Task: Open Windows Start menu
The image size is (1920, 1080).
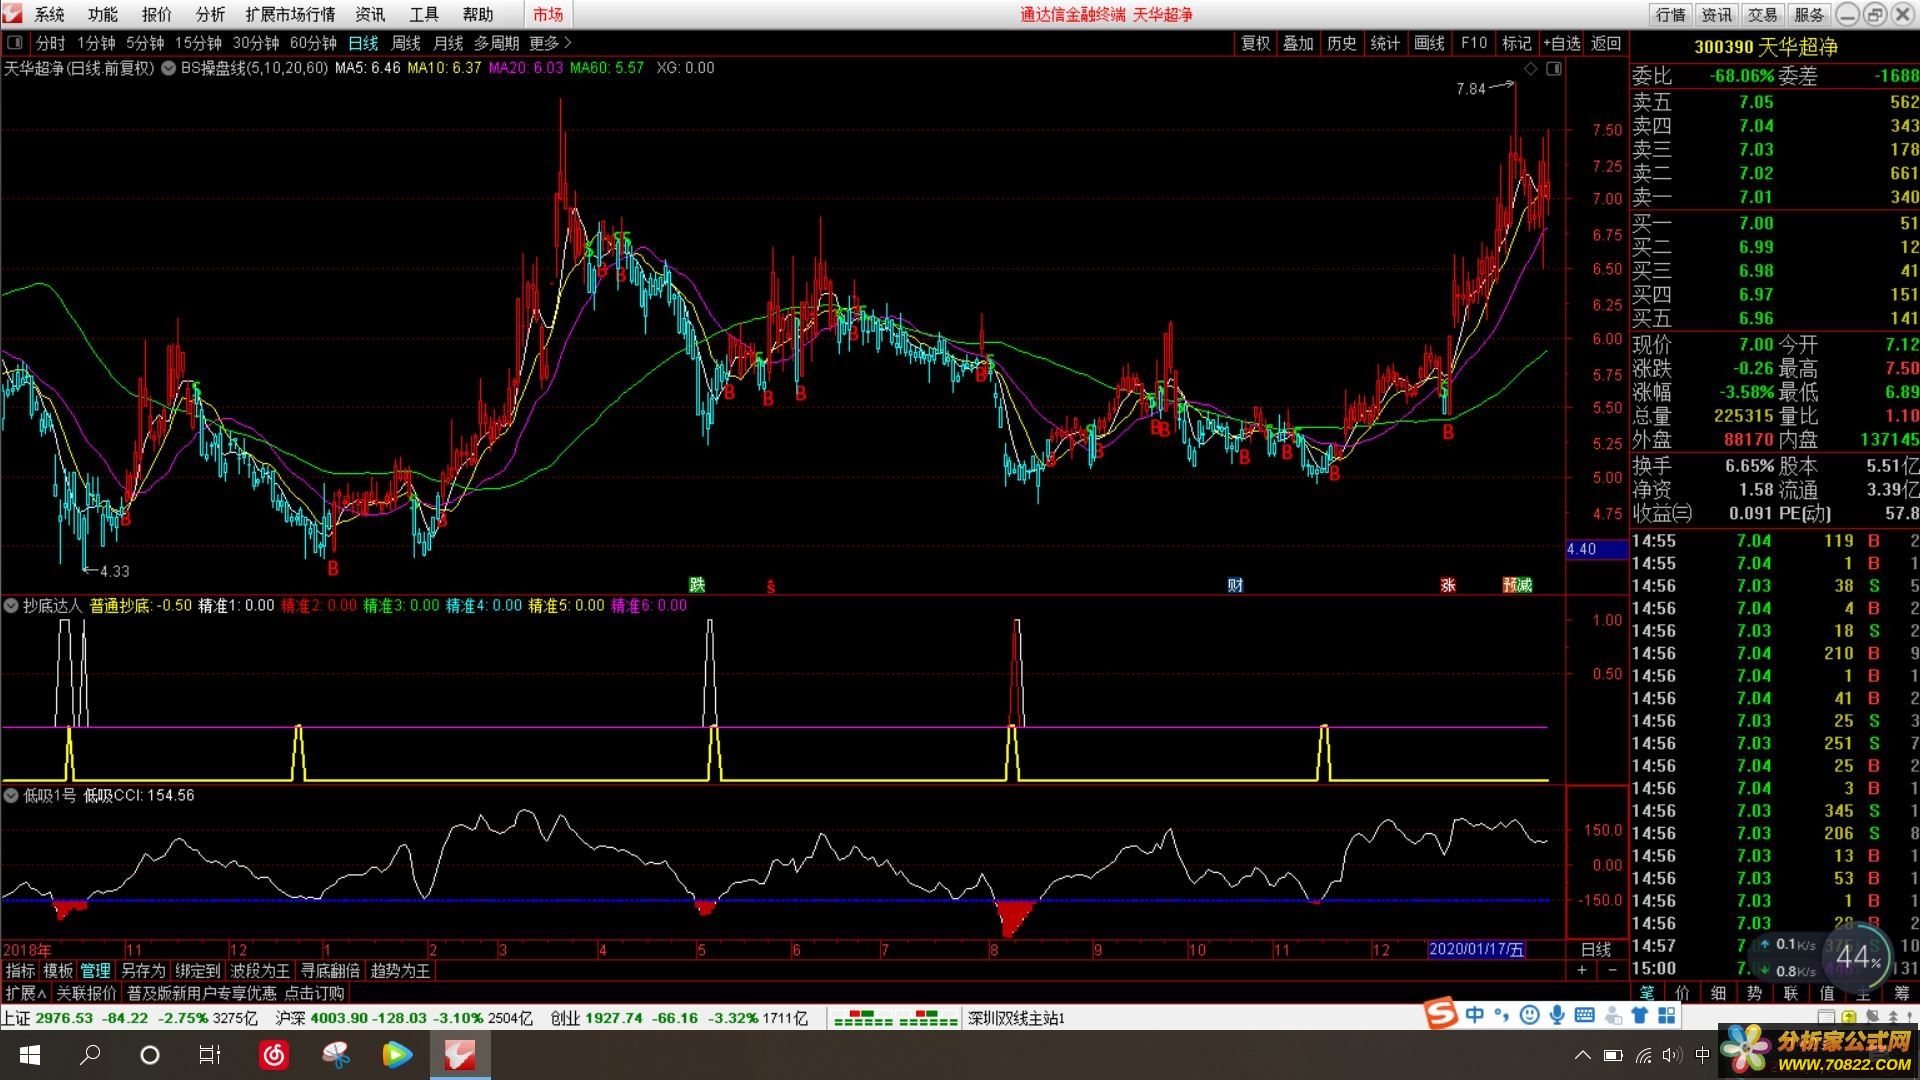Action: [x=29, y=1055]
